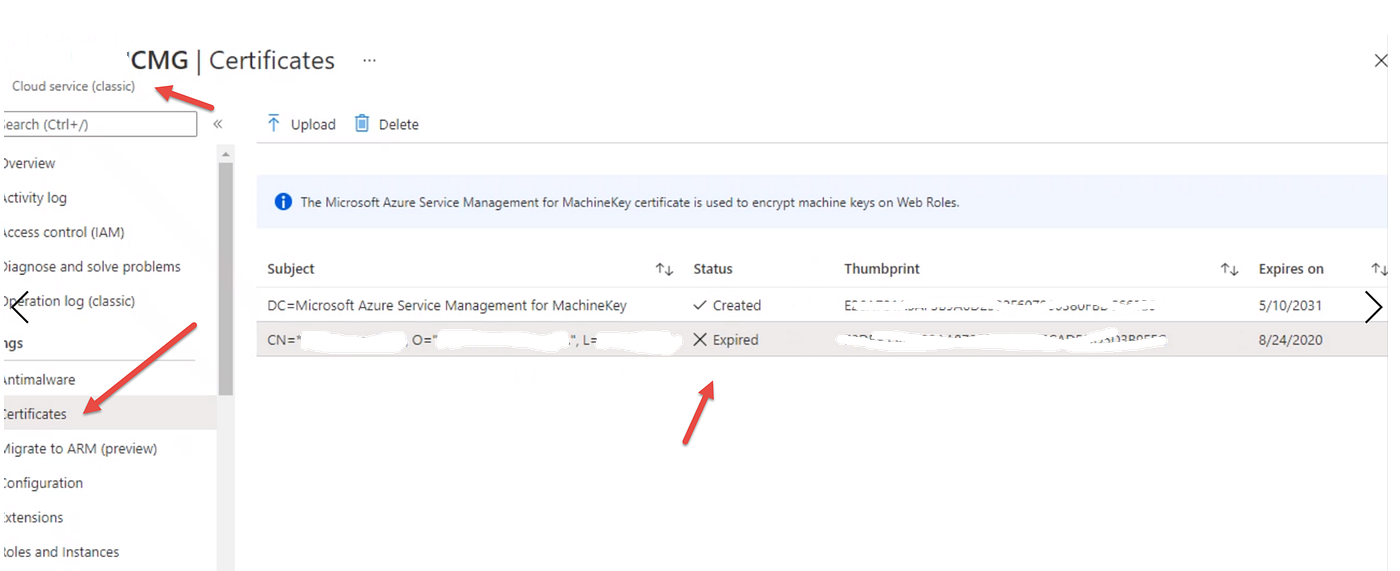Click the Delete button label

(399, 124)
